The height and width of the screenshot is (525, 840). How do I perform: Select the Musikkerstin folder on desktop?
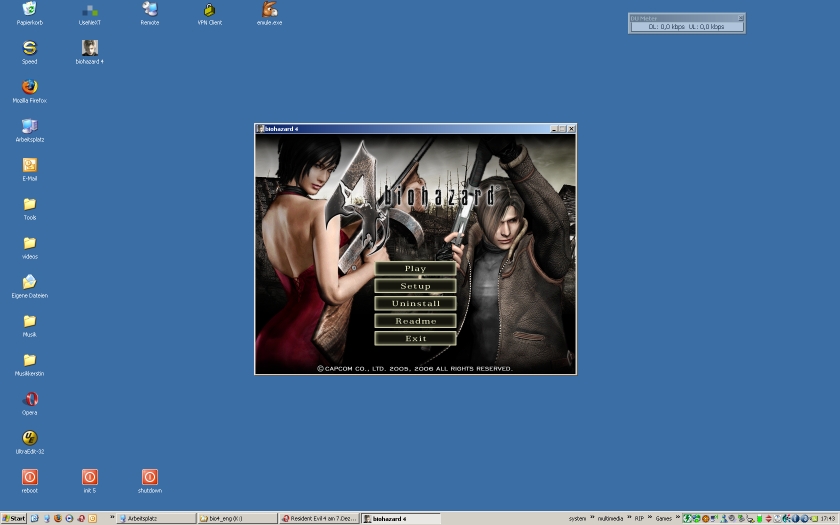tap(29, 365)
